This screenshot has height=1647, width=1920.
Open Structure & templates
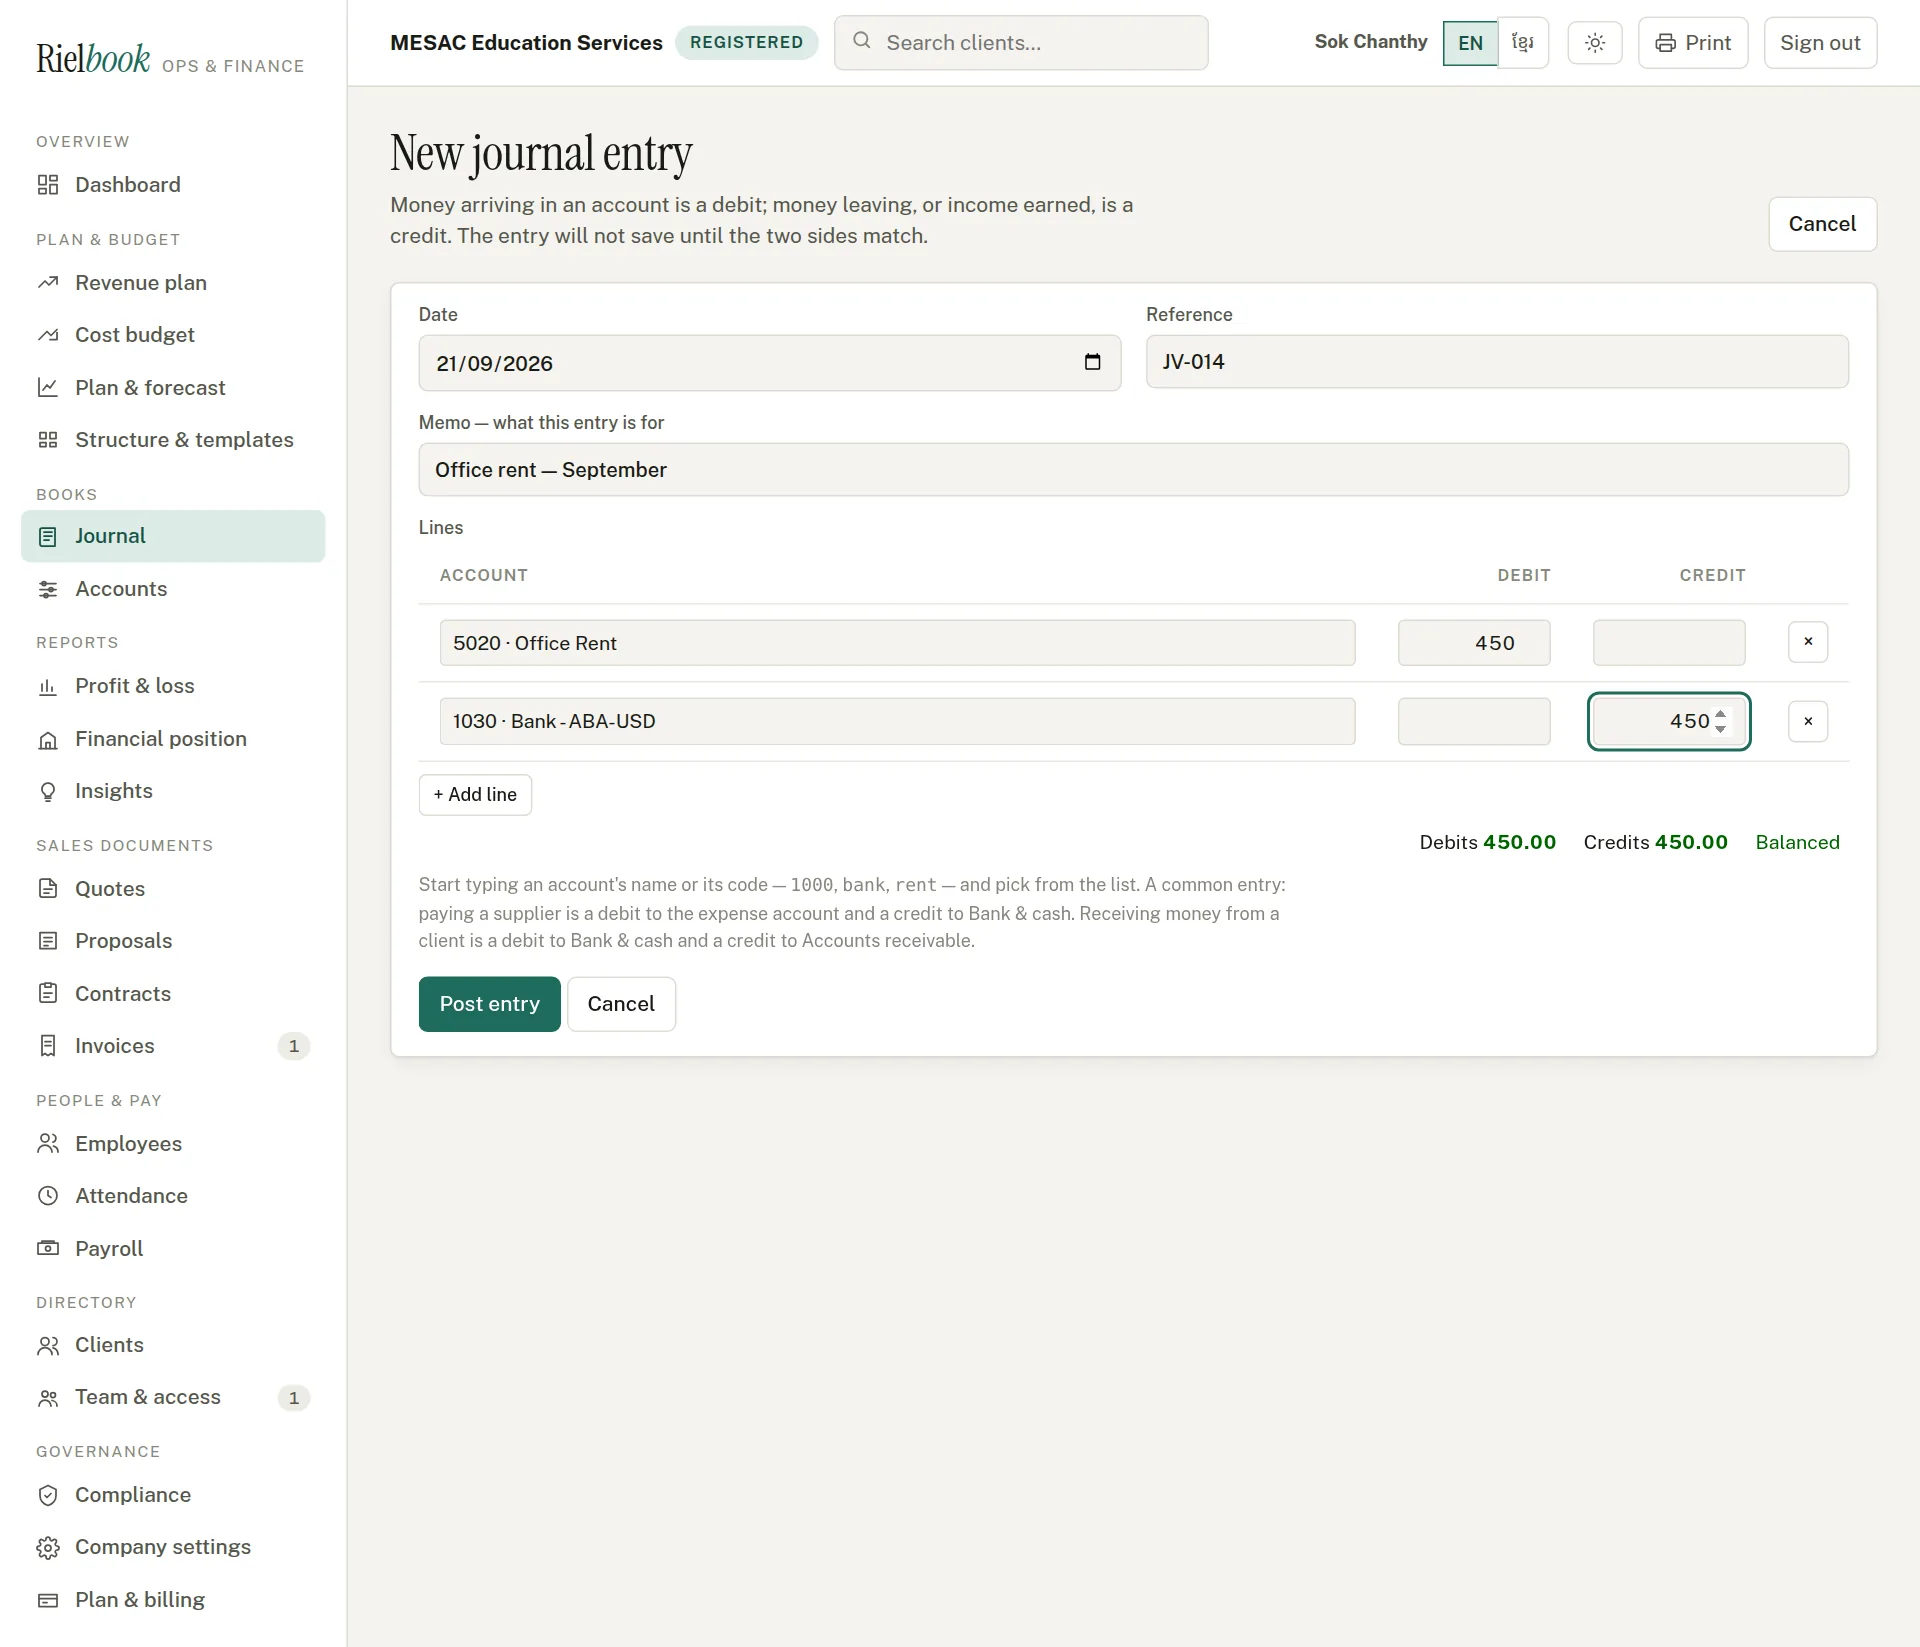[173, 440]
